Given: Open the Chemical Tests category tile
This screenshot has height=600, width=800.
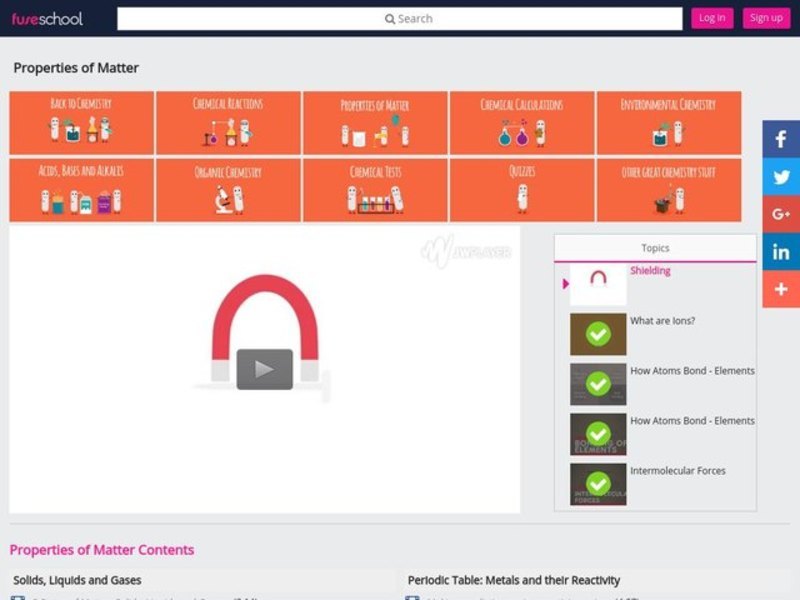Looking at the screenshot, I should point(375,189).
